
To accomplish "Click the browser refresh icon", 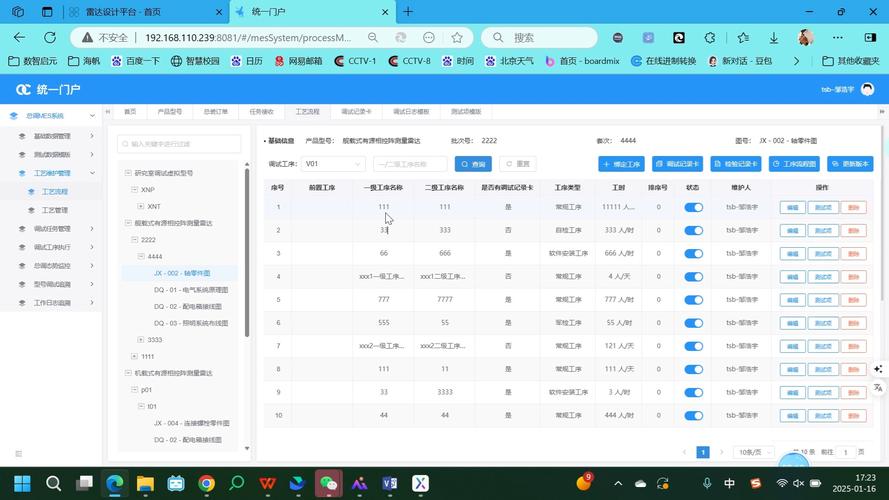I will pos(50,37).
